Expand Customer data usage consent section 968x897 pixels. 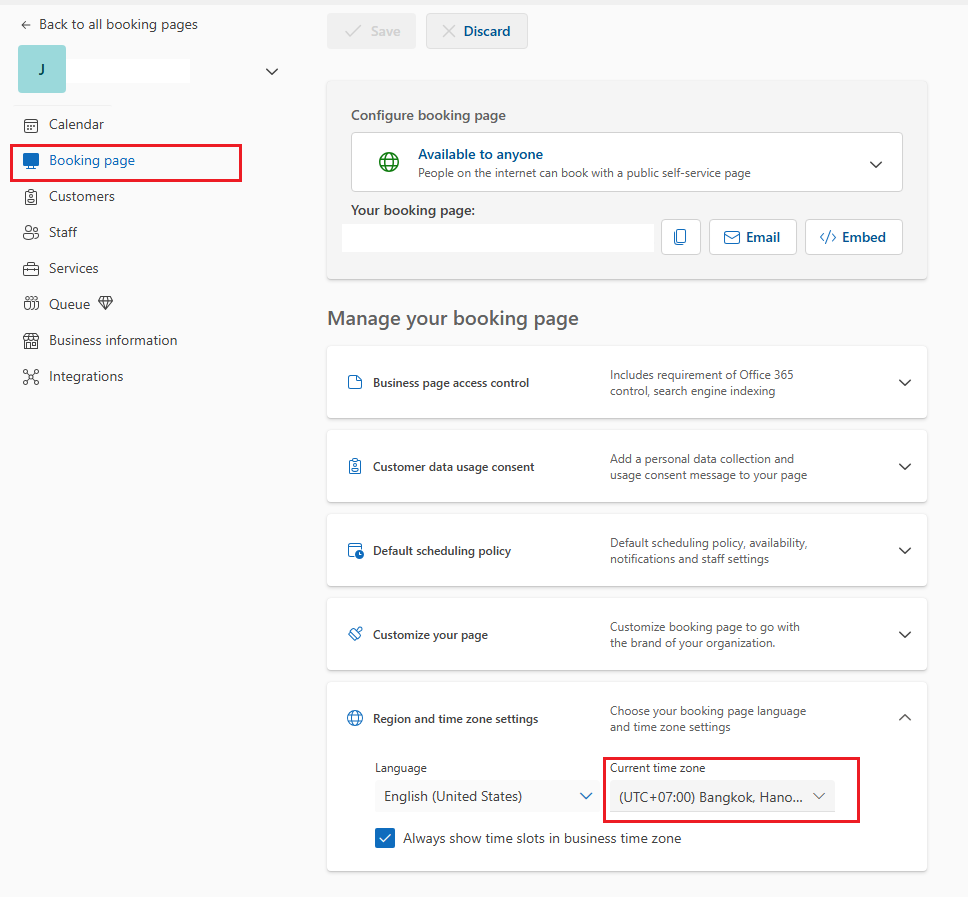pyautogui.click(x=904, y=467)
